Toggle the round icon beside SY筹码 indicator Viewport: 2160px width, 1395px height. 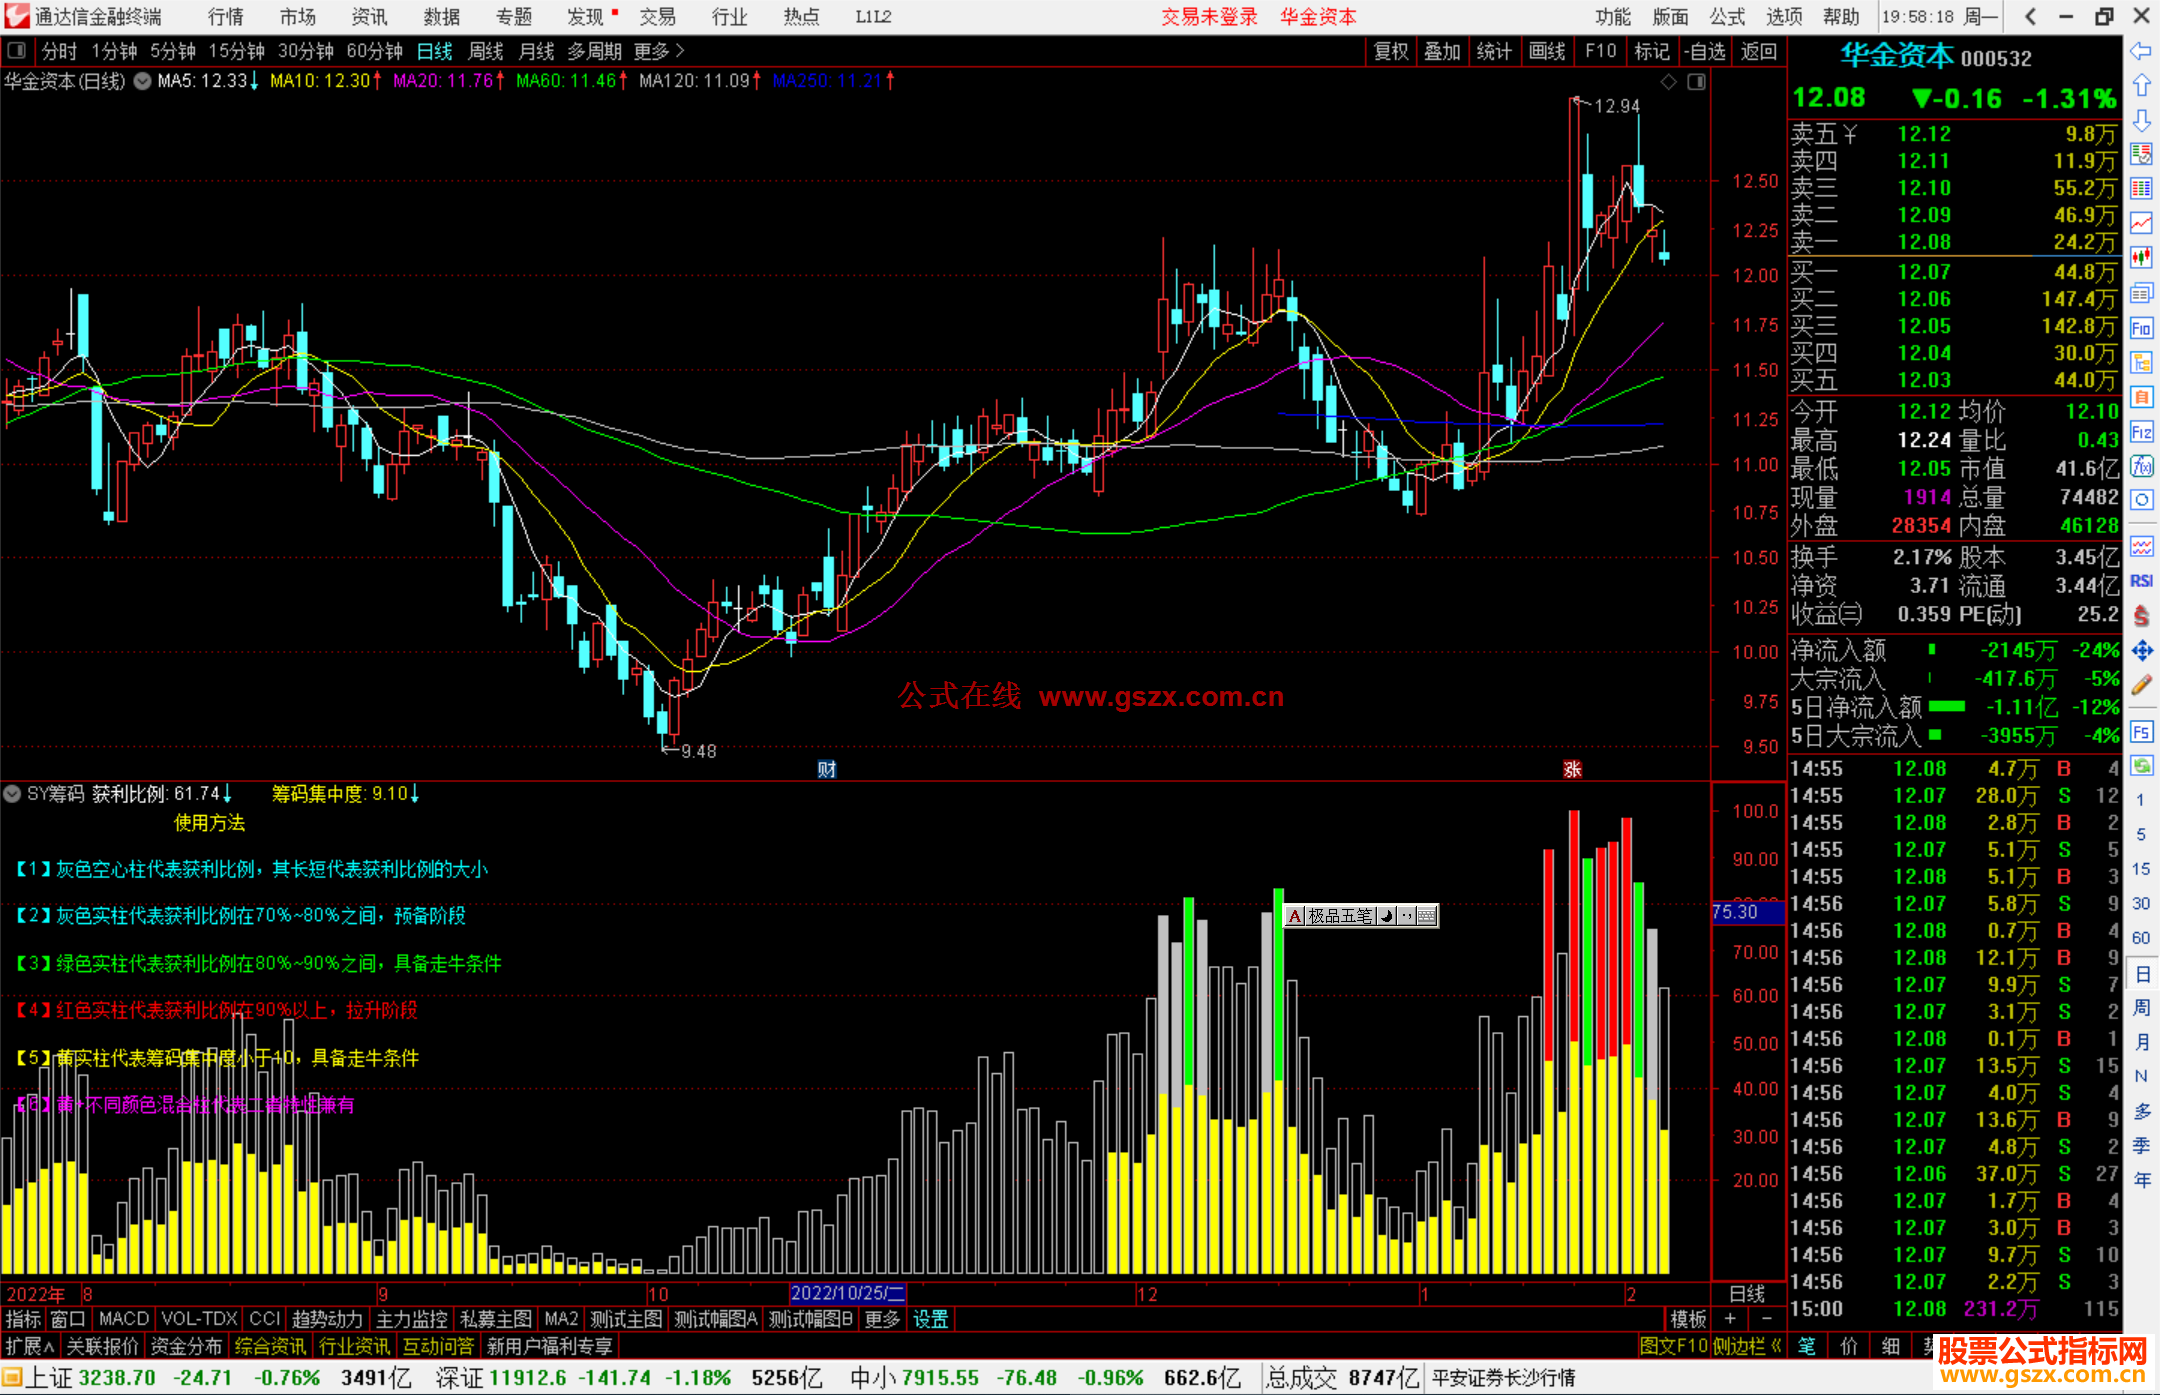click(12, 794)
